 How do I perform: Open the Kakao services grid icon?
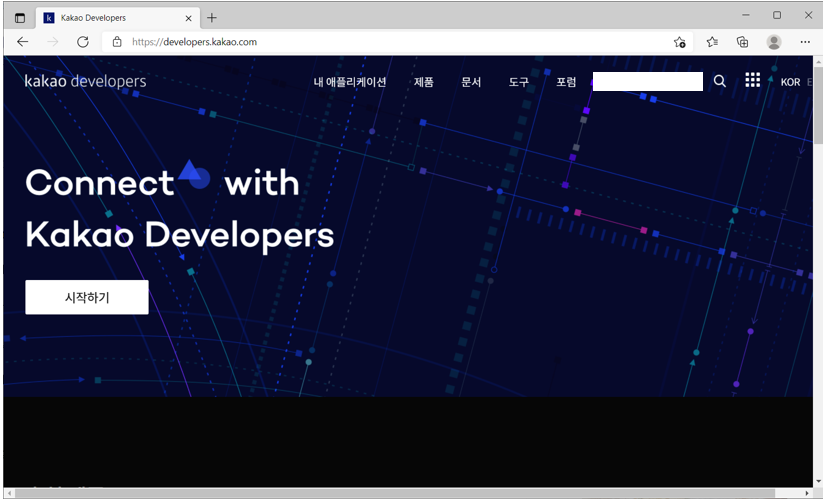[x=753, y=80]
